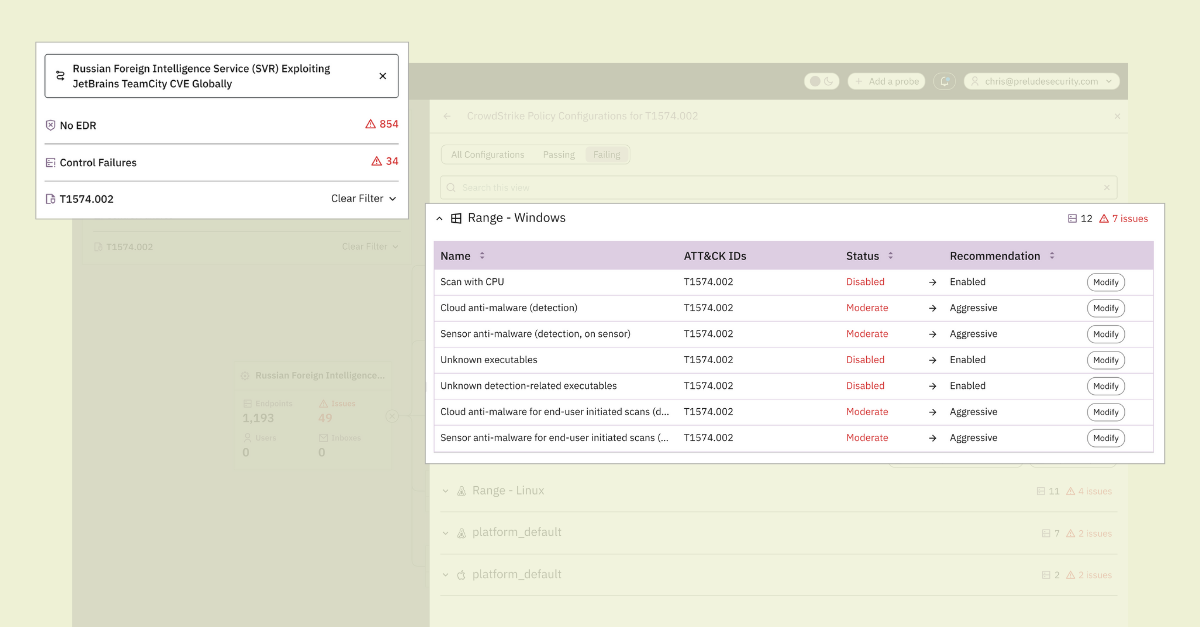Click Enabled recommendation for Unknown detection-related executables
The height and width of the screenshot is (627, 1200).
tap(968, 386)
